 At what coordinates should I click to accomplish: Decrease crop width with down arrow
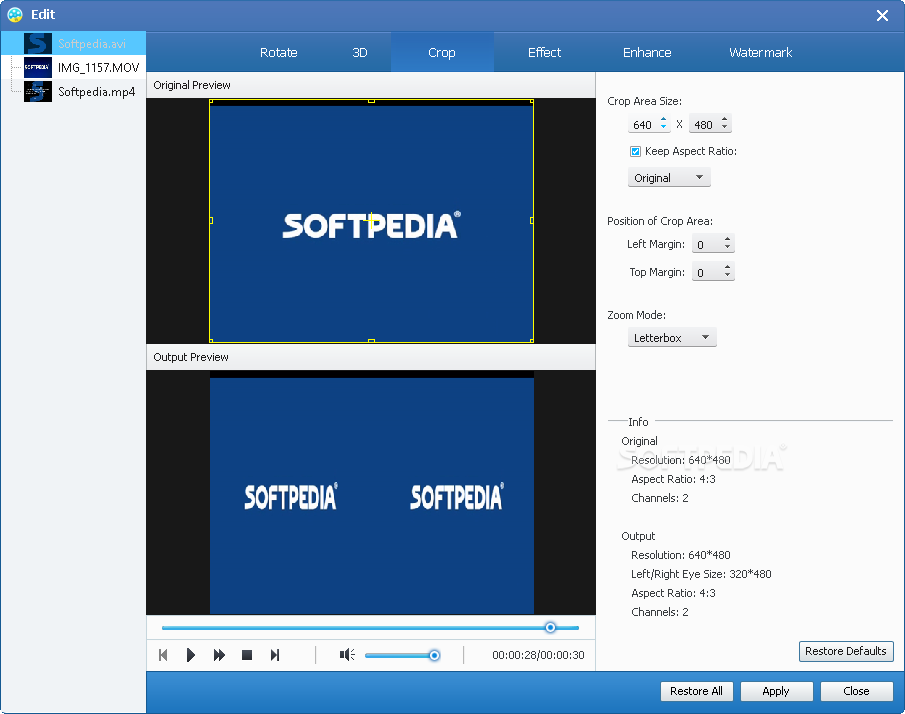pos(663,128)
